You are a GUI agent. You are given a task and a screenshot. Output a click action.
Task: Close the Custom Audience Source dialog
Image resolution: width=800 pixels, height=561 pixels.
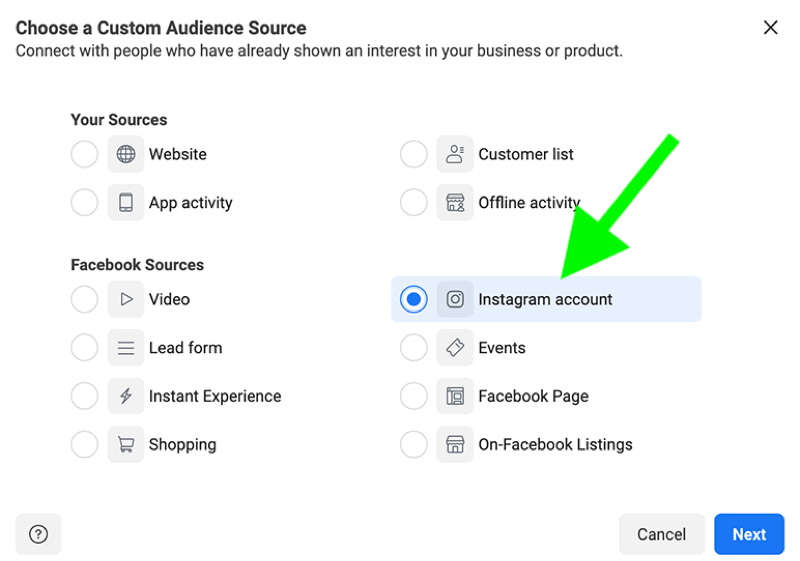[x=770, y=28]
